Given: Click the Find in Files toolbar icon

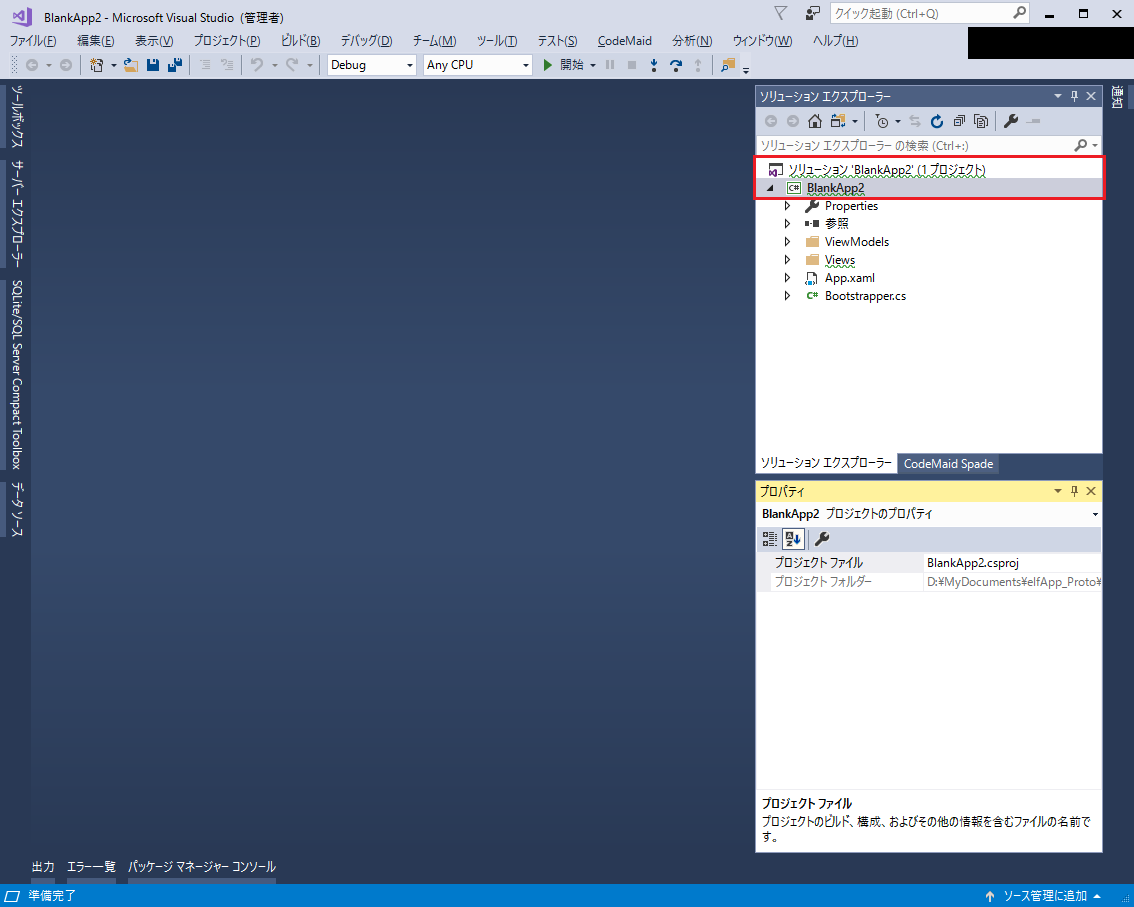Looking at the screenshot, I should click(728, 65).
